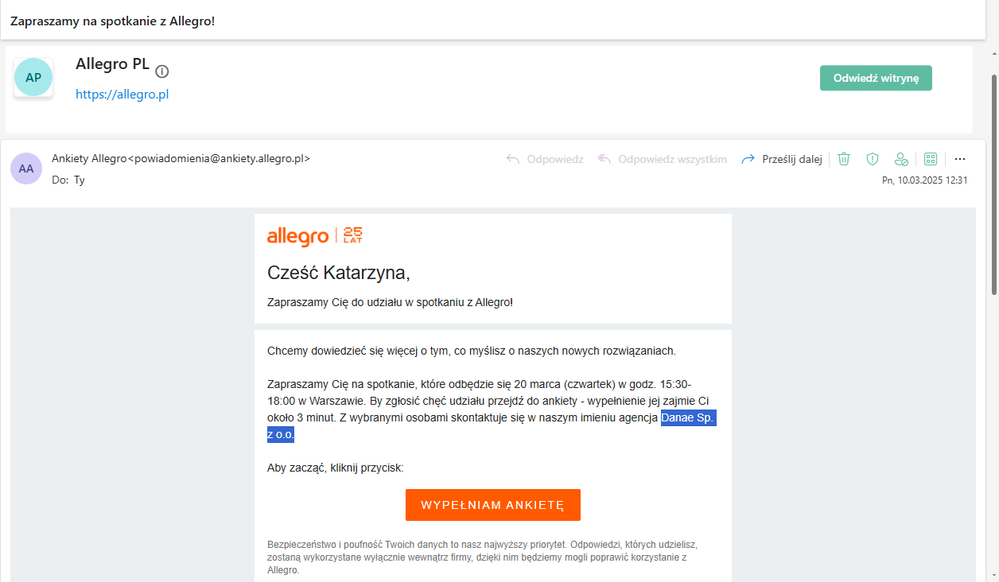Delete the email with the trash icon
This screenshot has width=999, height=582.
[844, 159]
